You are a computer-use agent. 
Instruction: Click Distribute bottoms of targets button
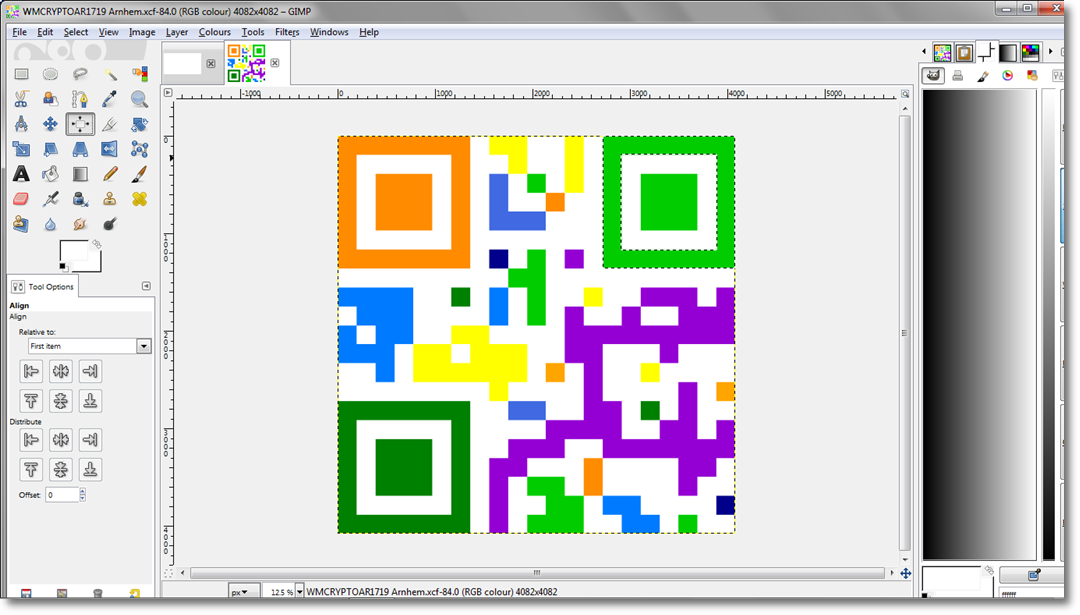[90, 469]
